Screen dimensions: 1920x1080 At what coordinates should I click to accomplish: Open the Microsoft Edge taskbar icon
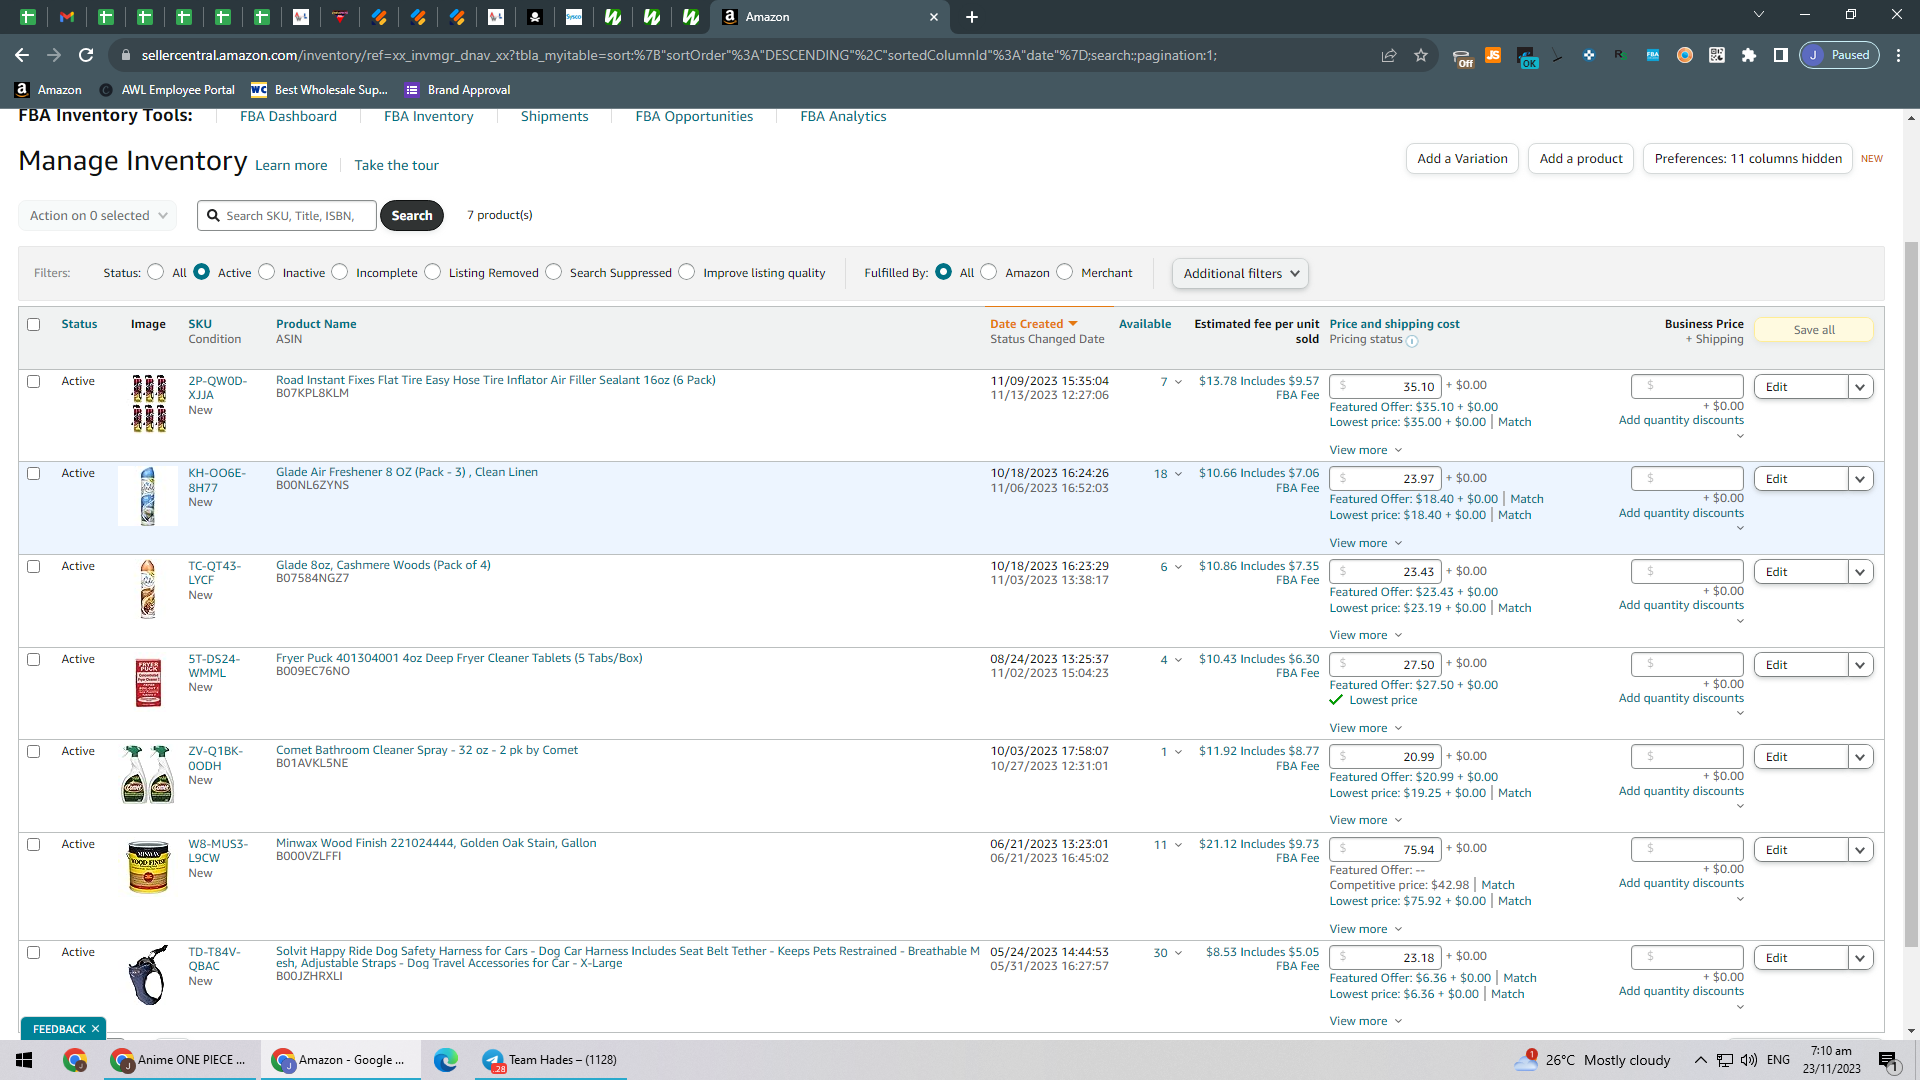coord(446,1060)
